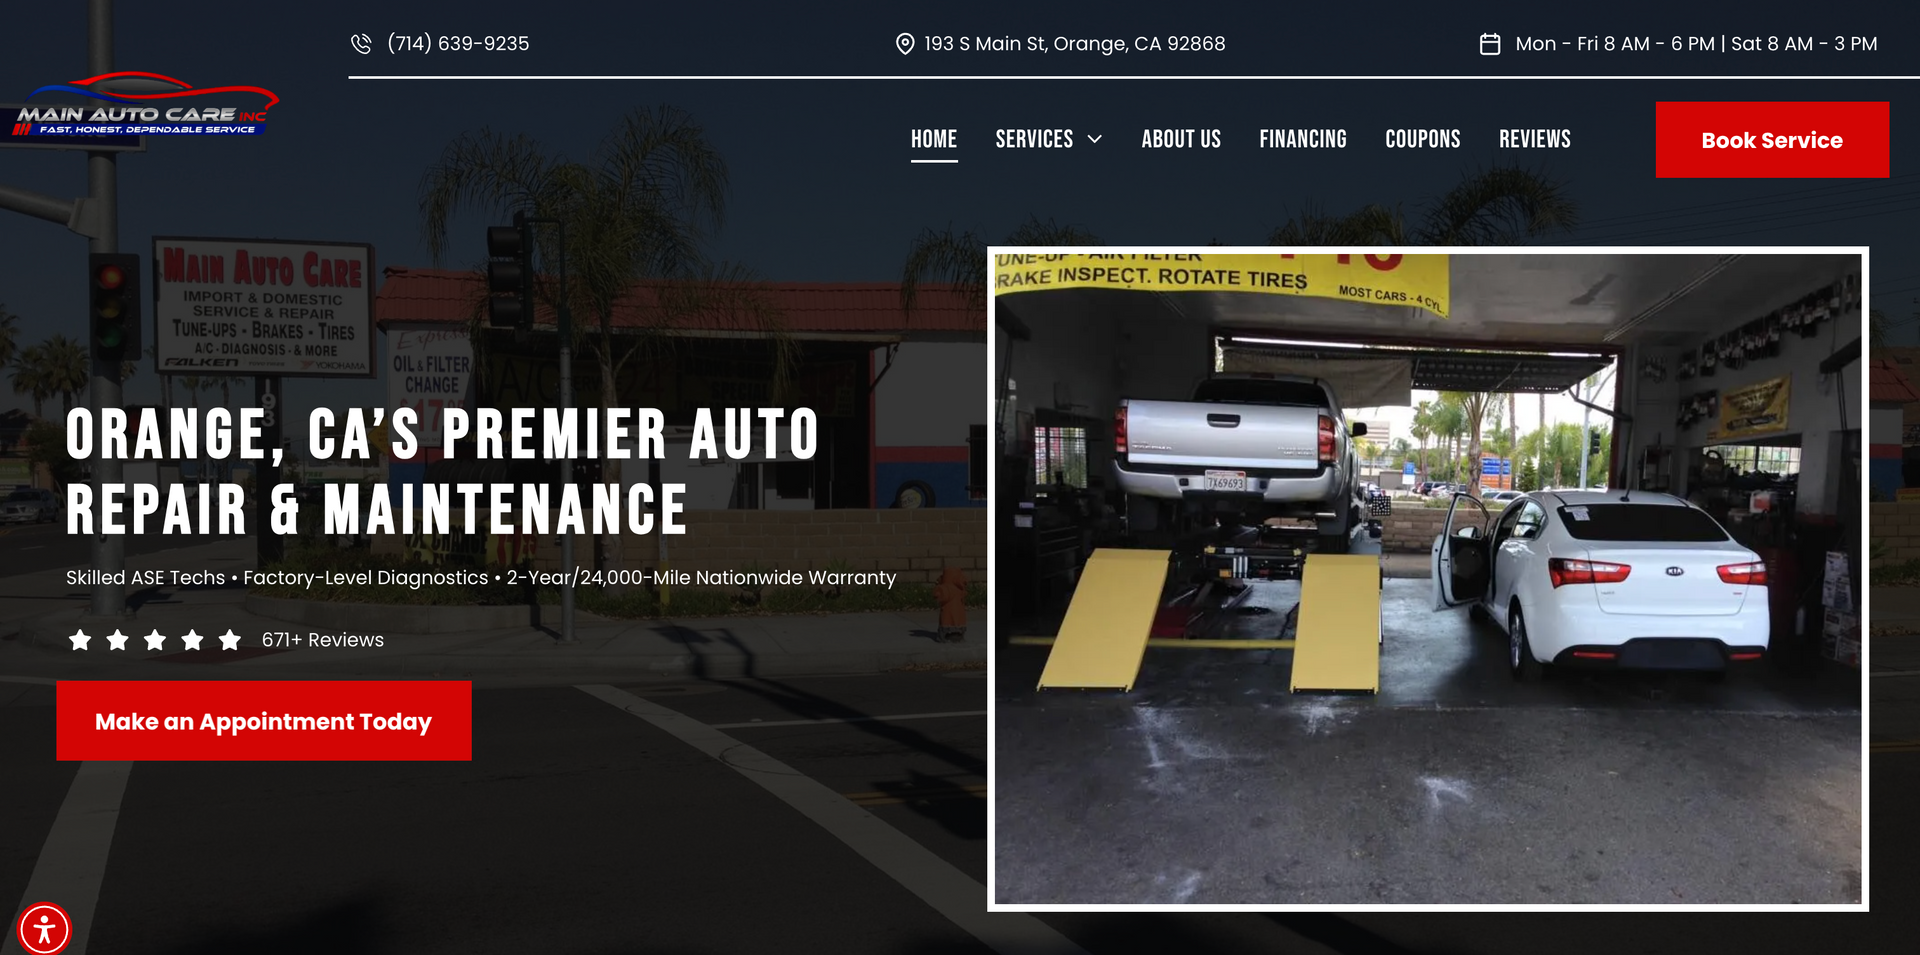Open the Financing page
The image size is (1920, 955).
[1303, 139]
